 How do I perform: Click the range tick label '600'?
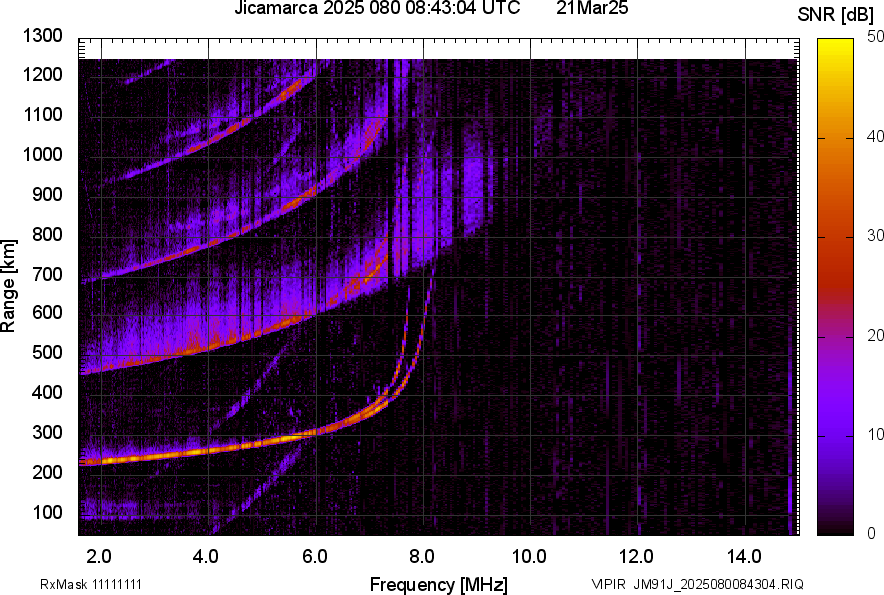coord(47,312)
